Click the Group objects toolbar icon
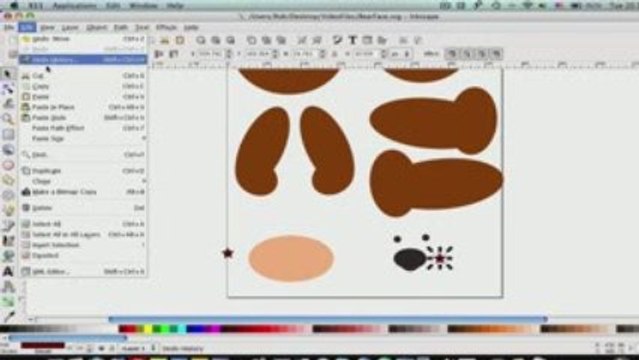This screenshot has width=639, height=360. pos(302,40)
